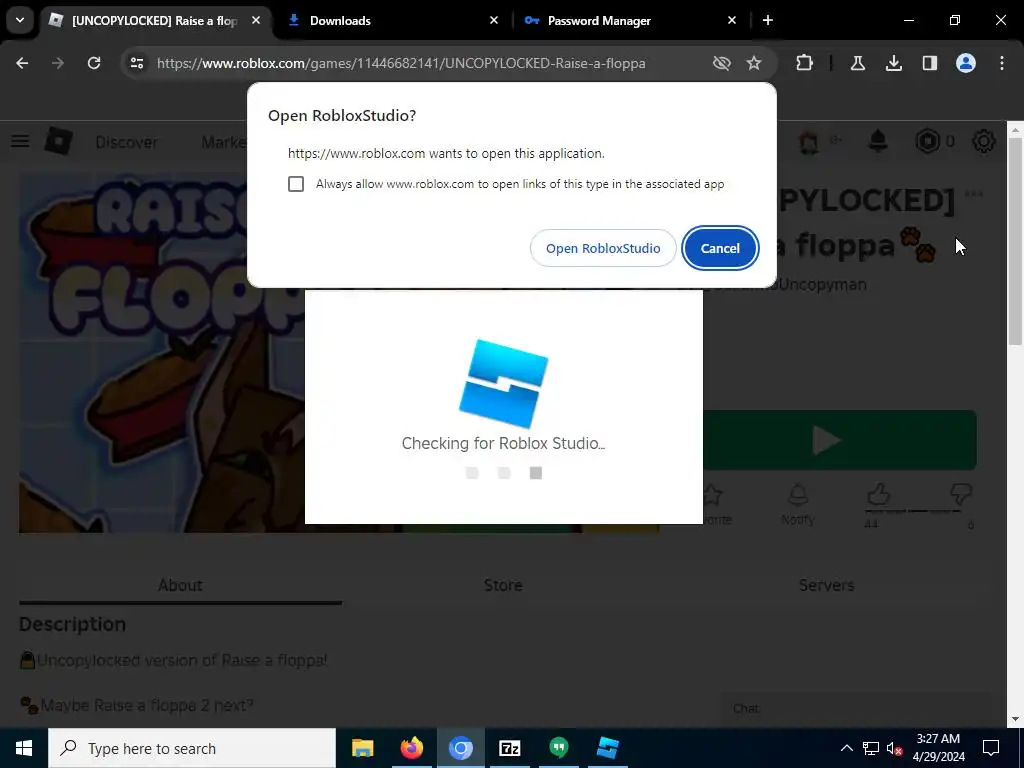Screen dimensions: 1024x768
Task: Click the Raise a Floppa game thumbnail
Action: [x=162, y=353]
